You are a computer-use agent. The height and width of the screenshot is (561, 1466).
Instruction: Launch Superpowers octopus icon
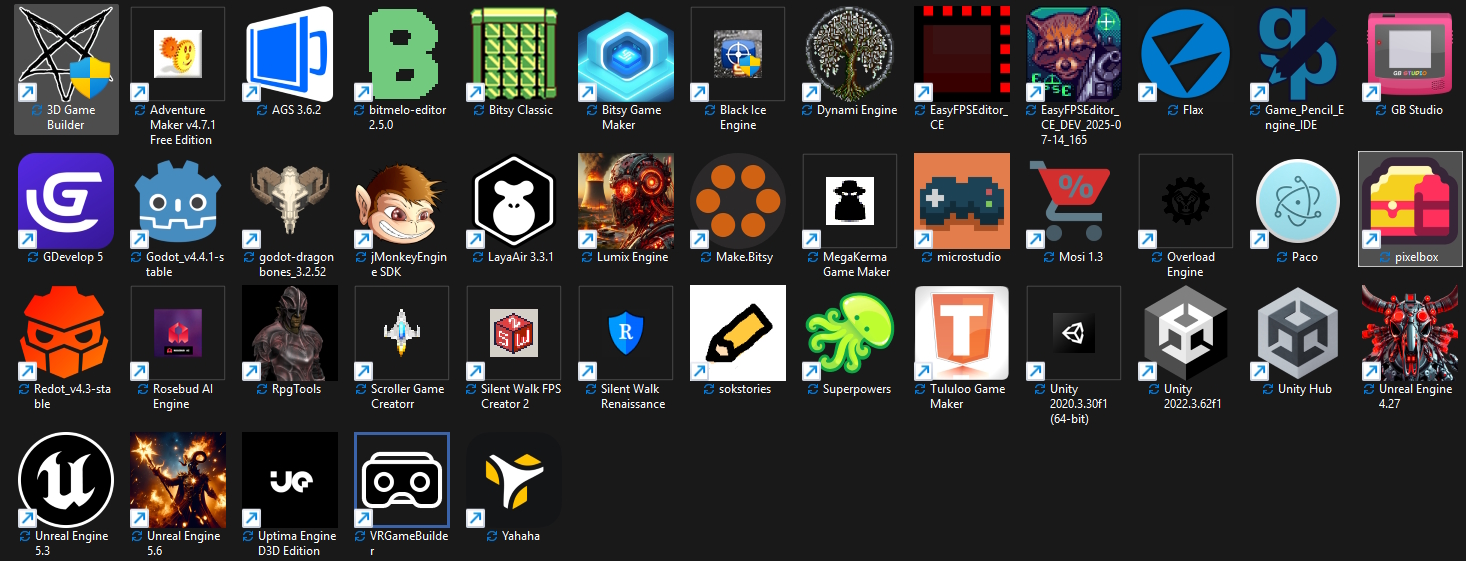(850, 333)
